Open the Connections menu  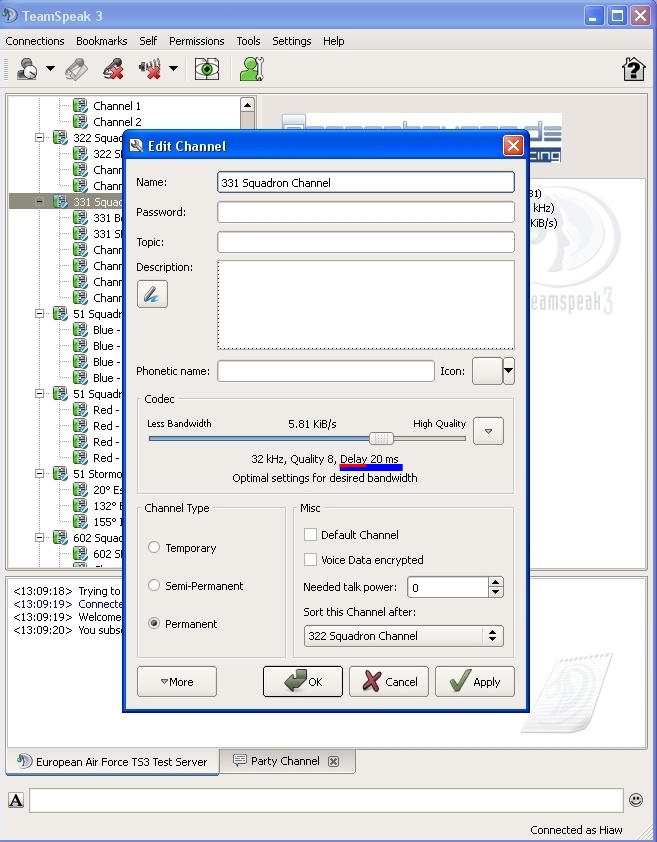tap(35, 41)
